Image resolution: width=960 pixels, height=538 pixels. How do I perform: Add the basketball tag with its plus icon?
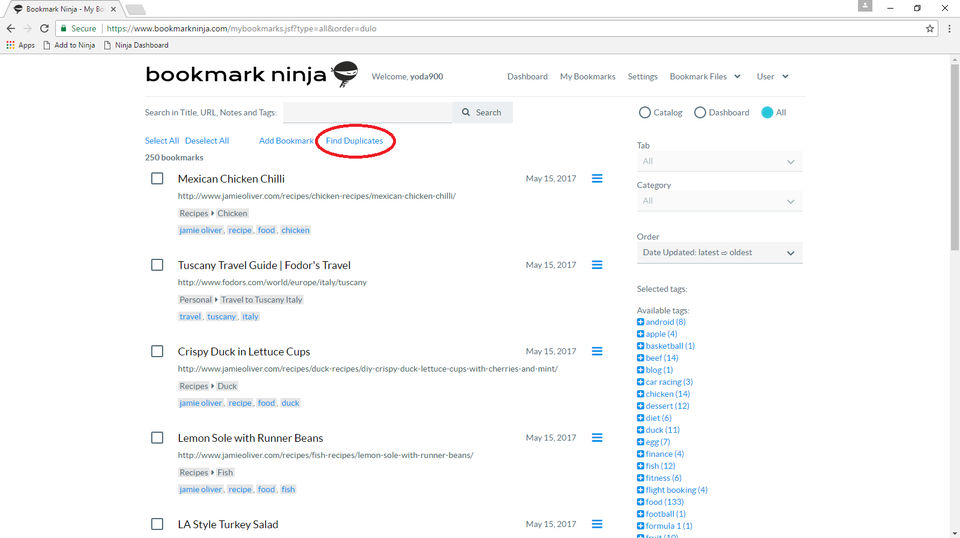click(x=640, y=346)
